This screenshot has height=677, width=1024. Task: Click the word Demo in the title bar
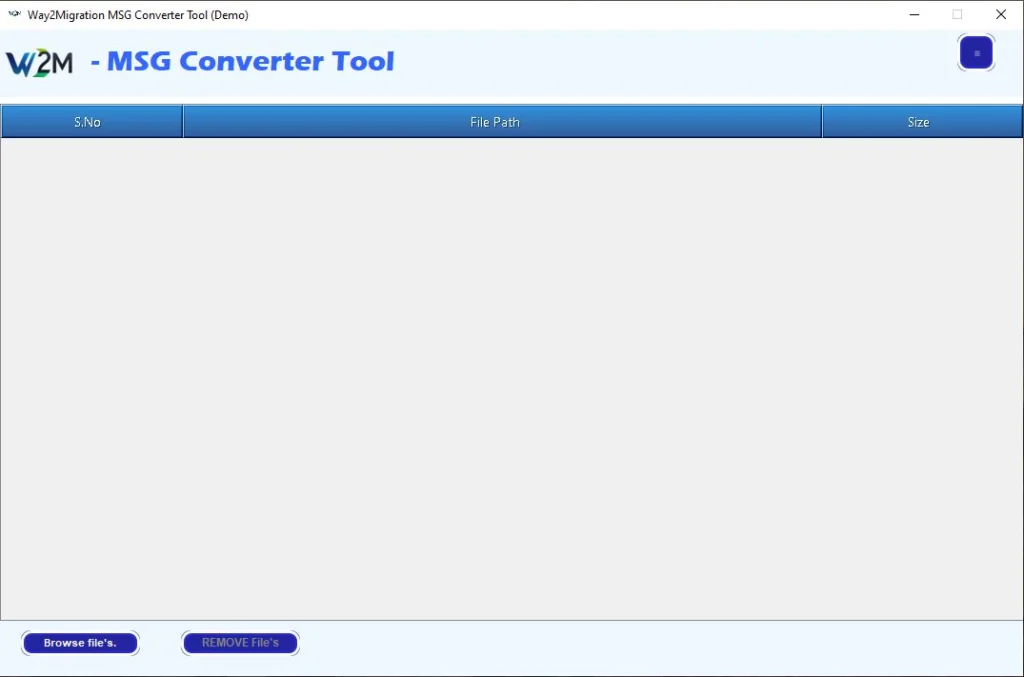229,15
